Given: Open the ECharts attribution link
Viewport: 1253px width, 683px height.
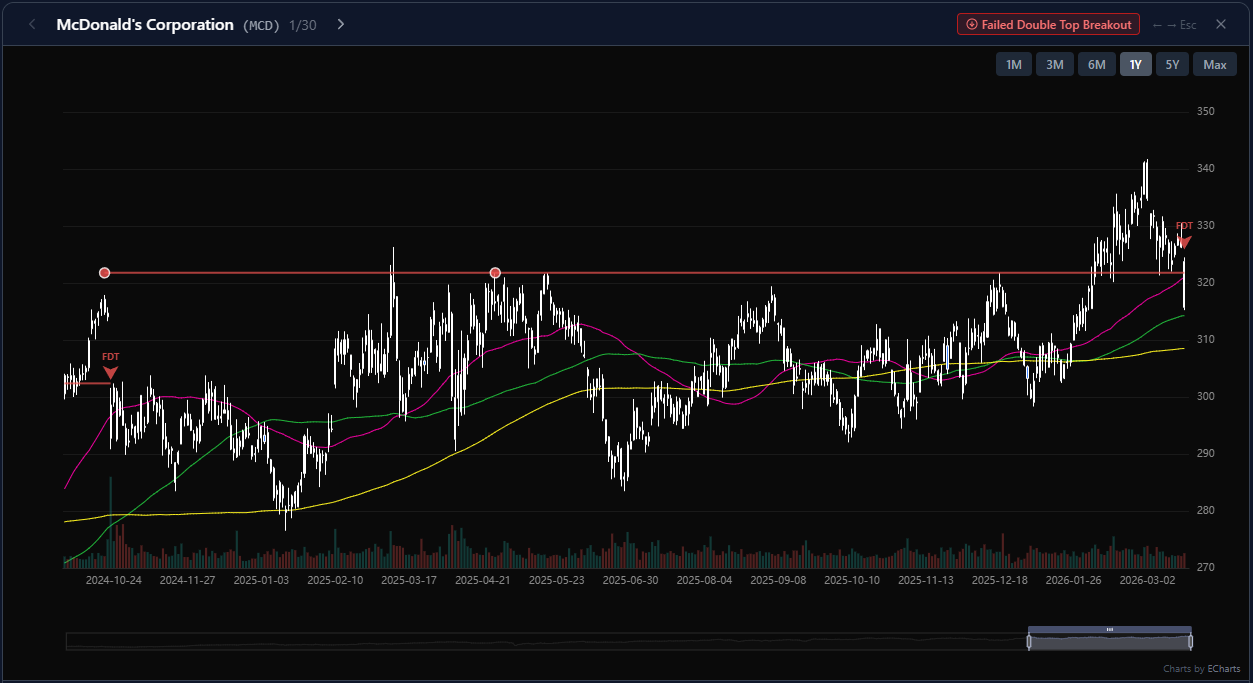Looking at the screenshot, I should tap(1222, 668).
